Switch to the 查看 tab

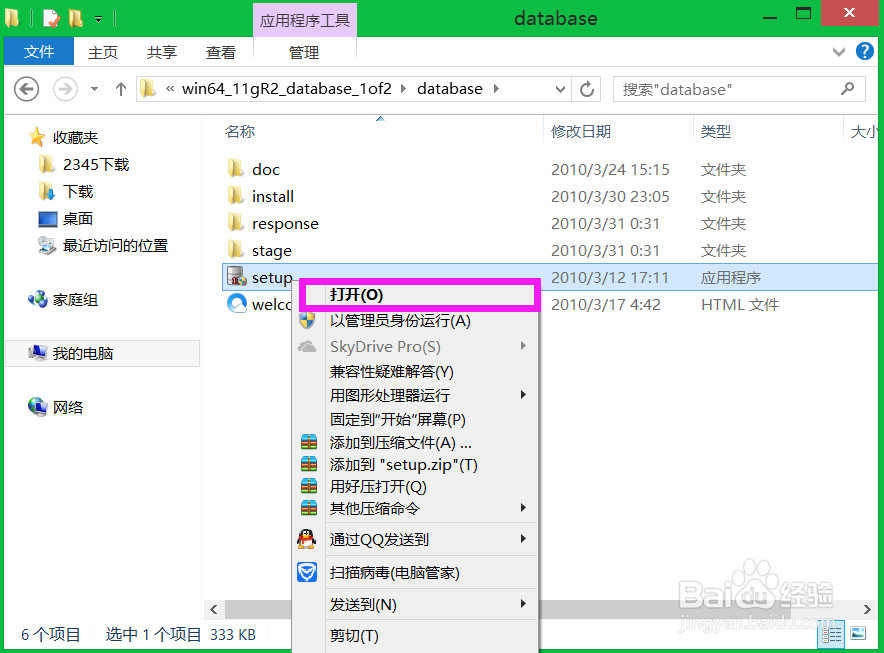pos(220,52)
